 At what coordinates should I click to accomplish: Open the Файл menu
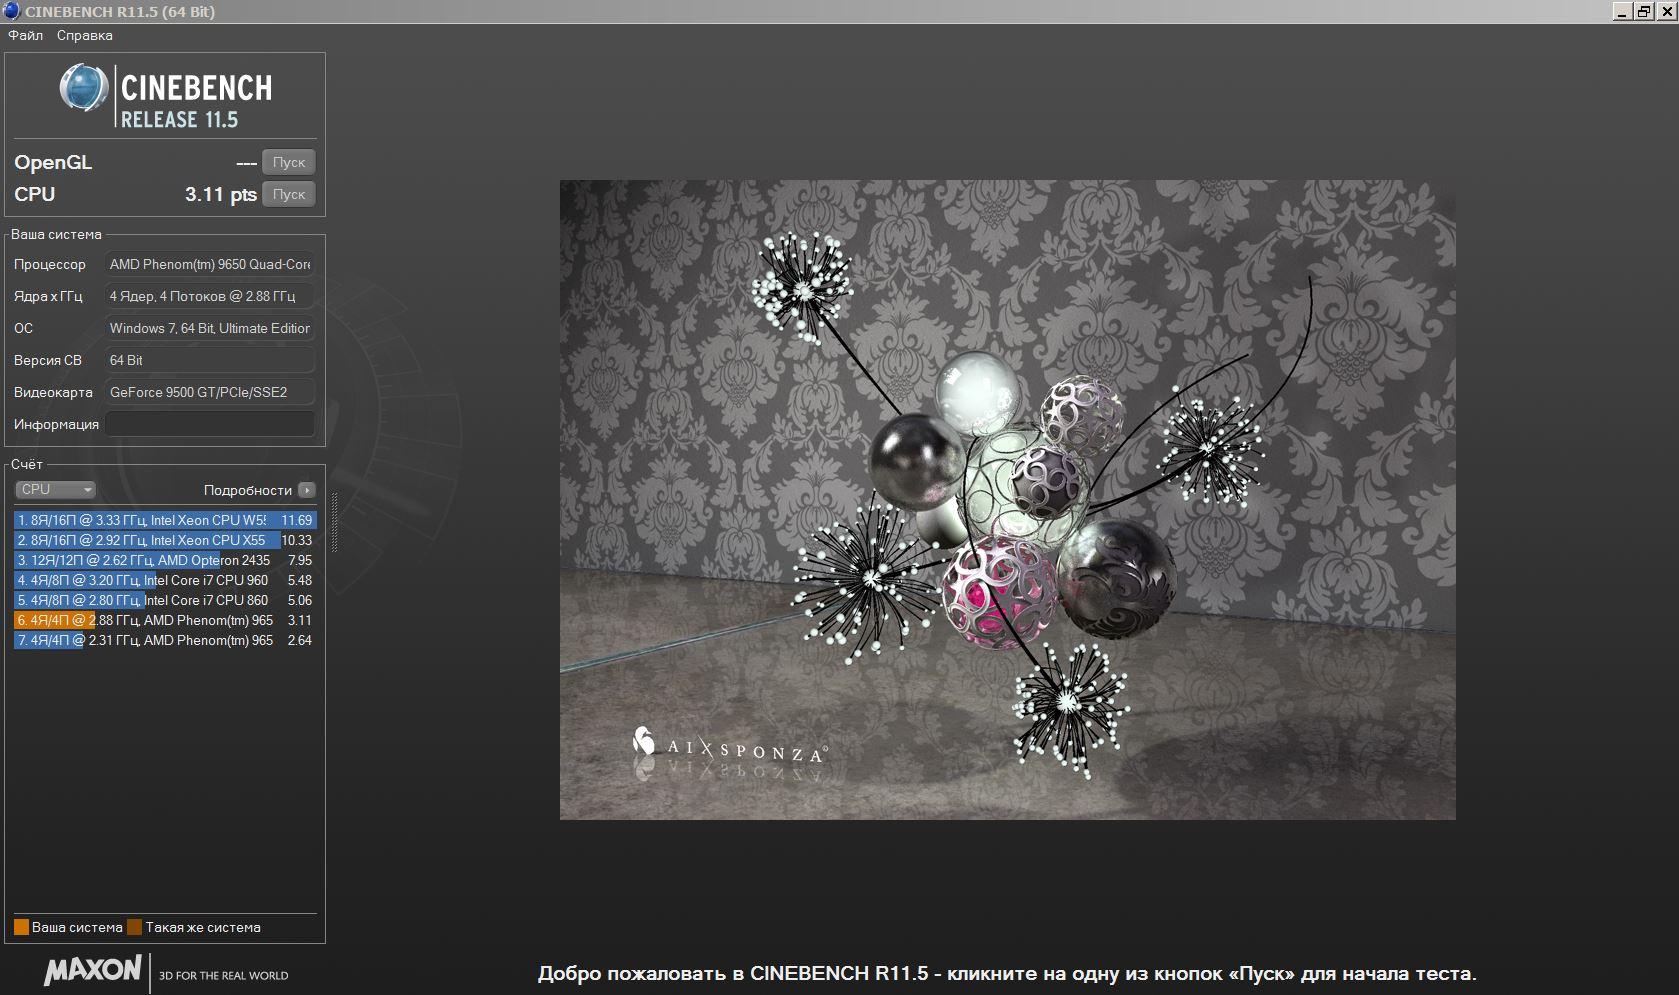[x=25, y=35]
